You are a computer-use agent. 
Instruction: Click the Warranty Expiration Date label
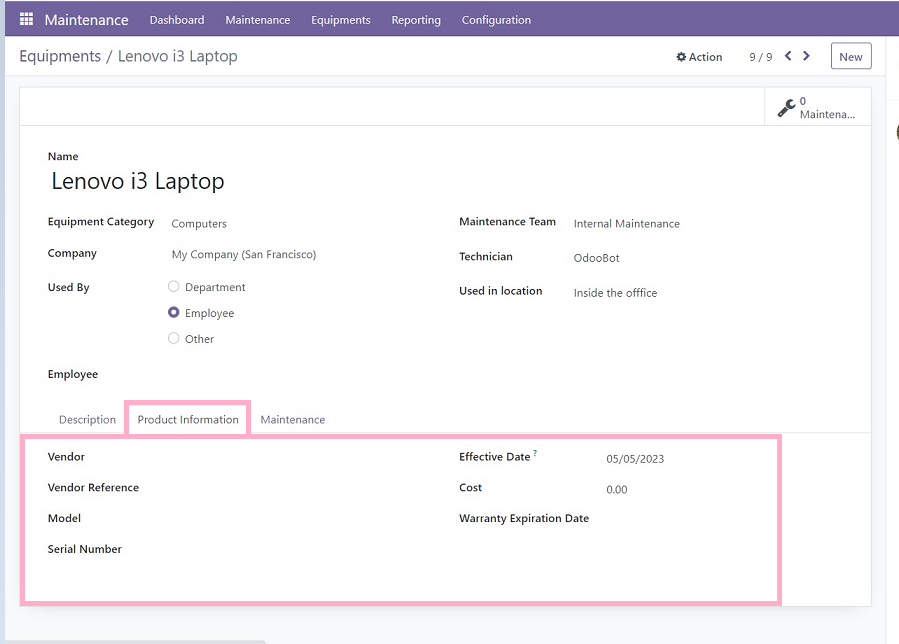pos(523,518)
